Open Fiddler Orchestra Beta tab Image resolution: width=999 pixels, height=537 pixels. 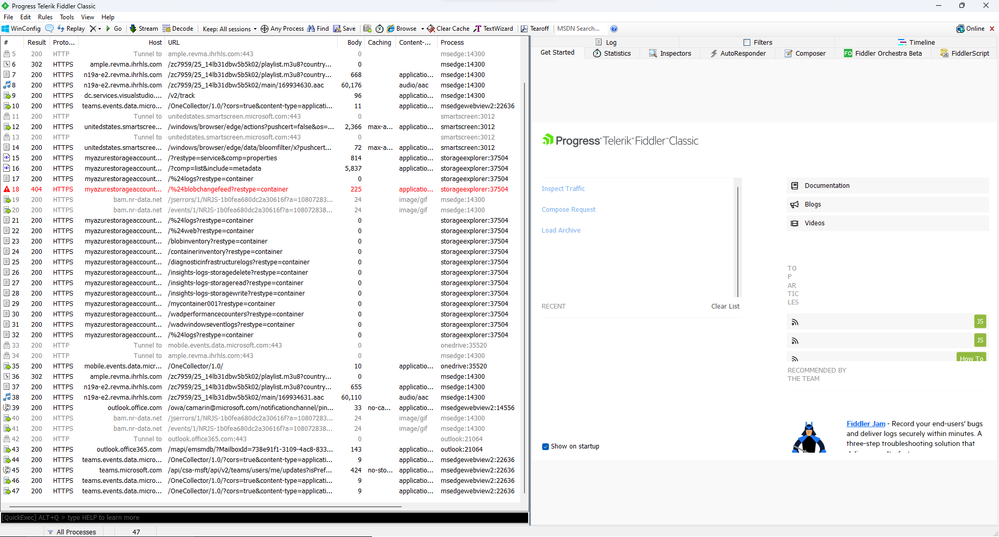(x=882, y=54)
